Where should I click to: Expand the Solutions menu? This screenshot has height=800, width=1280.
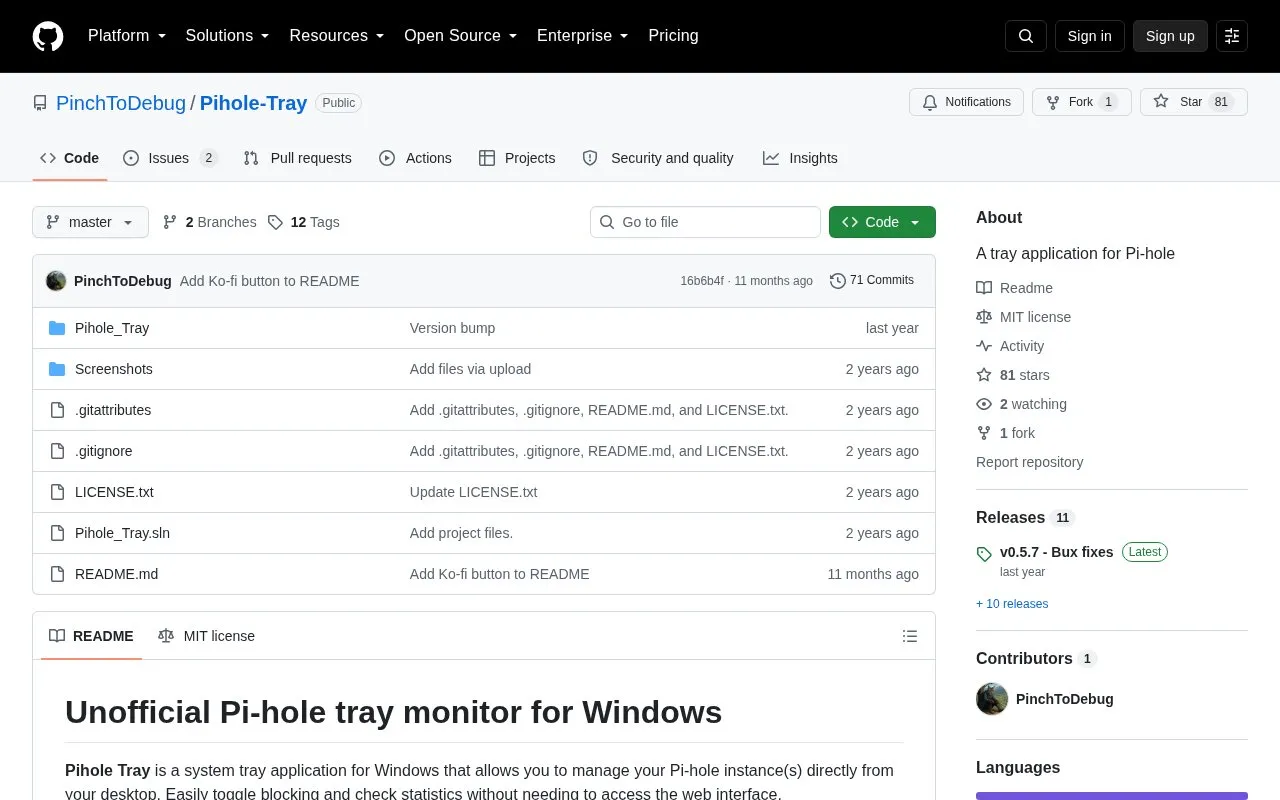pos(228,36)
